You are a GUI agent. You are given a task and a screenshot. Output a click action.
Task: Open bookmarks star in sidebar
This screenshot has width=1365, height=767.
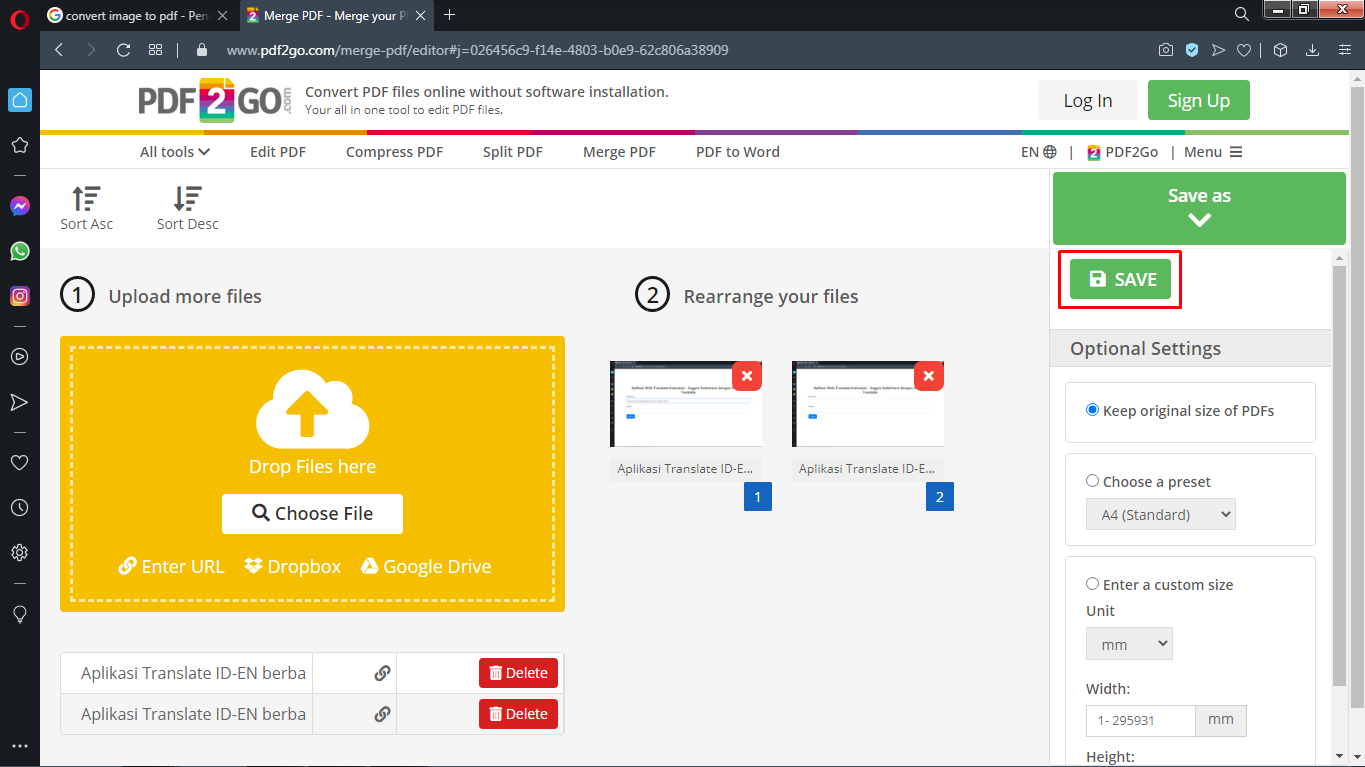pyautogui.click(x=19, y=145)
